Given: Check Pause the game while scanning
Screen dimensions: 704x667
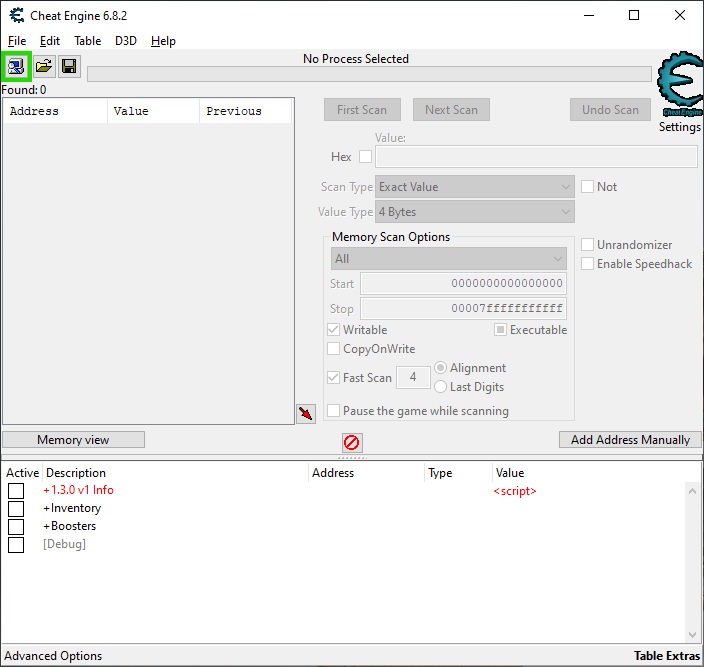Looking at the screenshot, I should click(333, 411).
